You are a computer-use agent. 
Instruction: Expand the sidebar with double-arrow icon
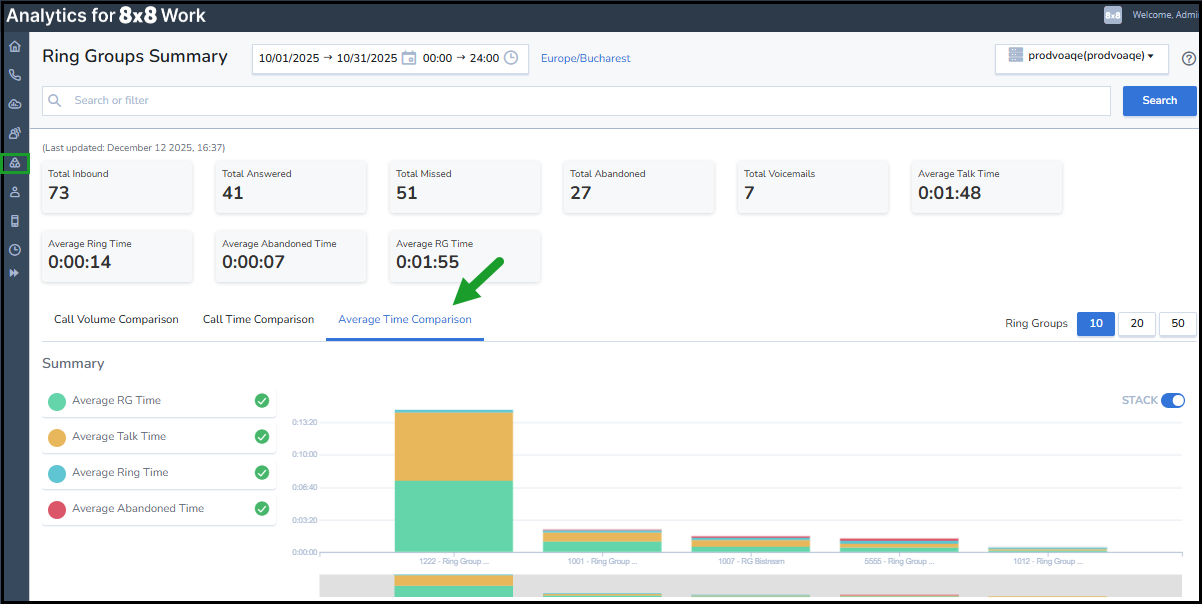click(x=15, y=273)
